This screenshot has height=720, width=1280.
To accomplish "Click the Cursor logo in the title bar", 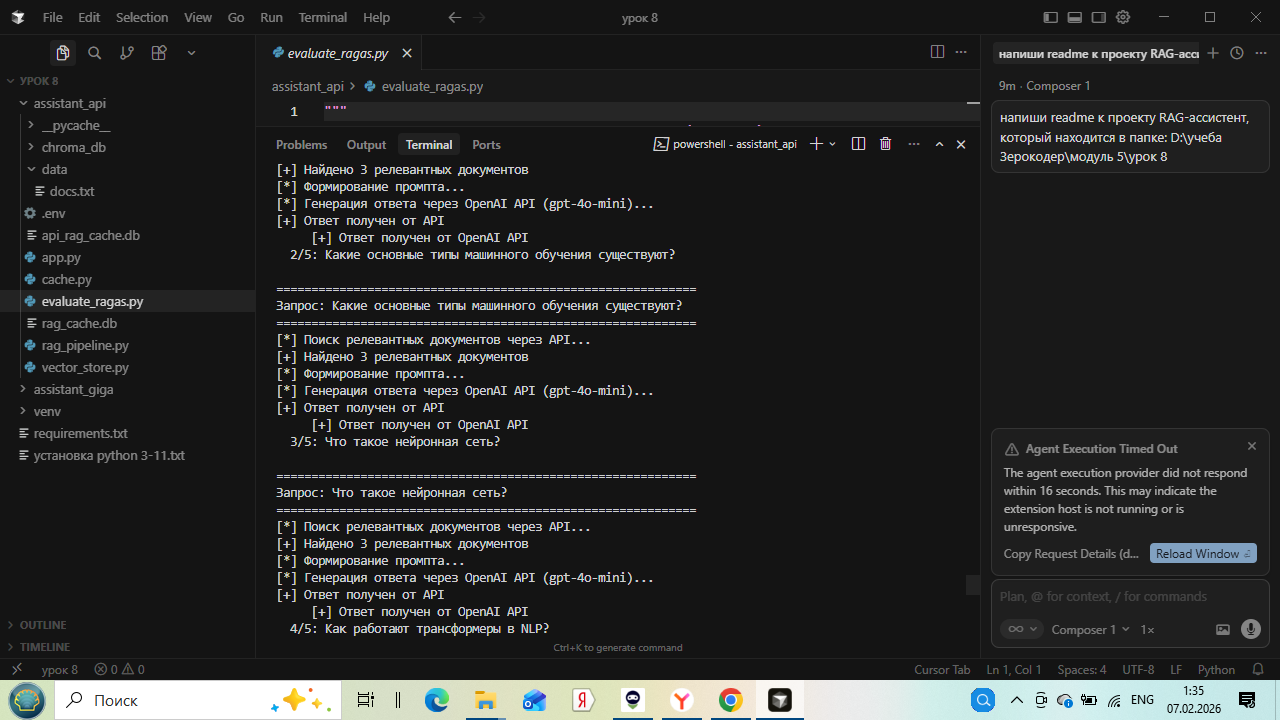I will pyautogui.click(x=18, y=17).
